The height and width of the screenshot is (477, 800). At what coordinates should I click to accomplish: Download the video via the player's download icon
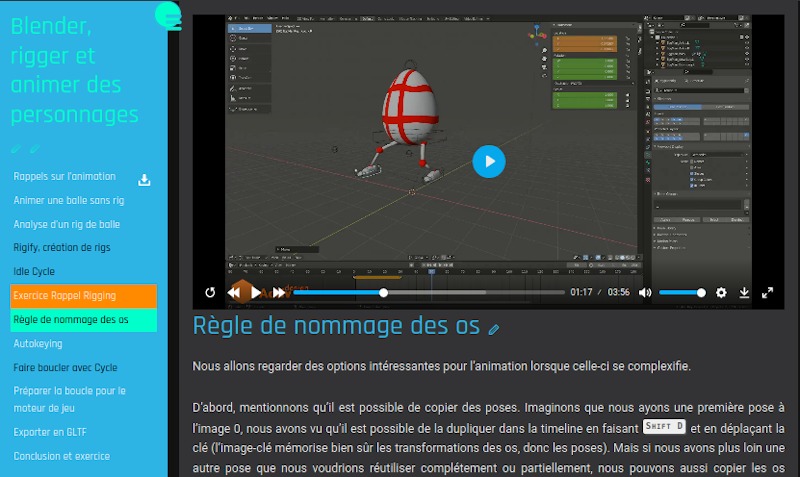point(744,292)
